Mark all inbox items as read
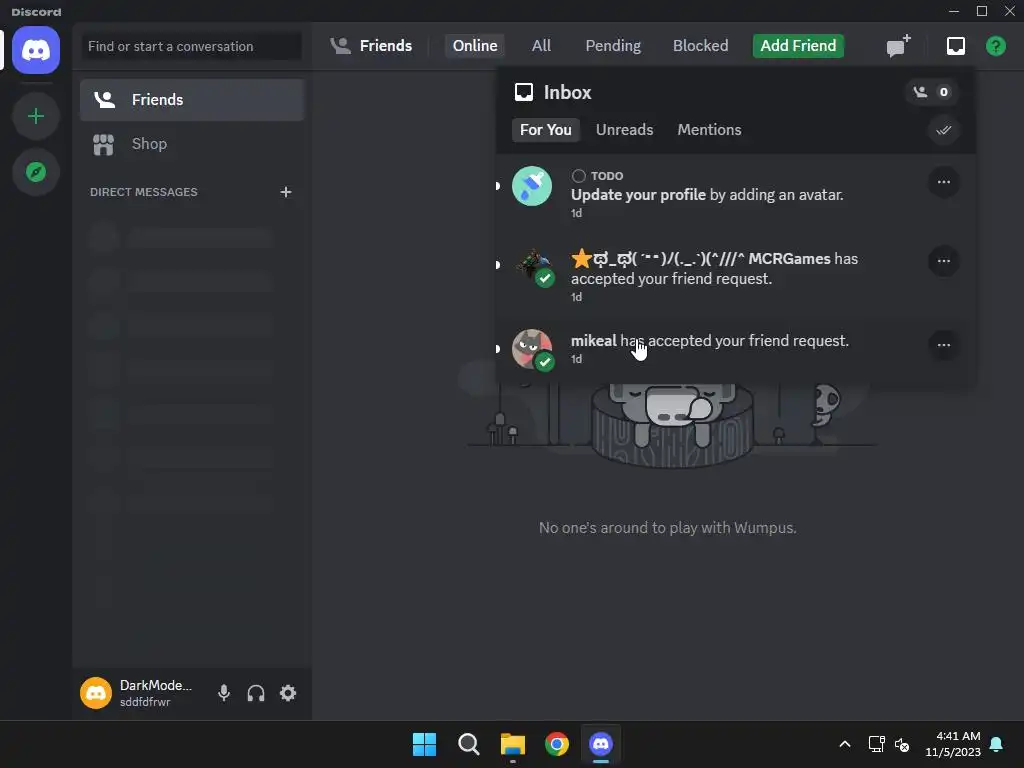Image resolution: width=1024 pixels, height=768 pixels. (943, 130)
